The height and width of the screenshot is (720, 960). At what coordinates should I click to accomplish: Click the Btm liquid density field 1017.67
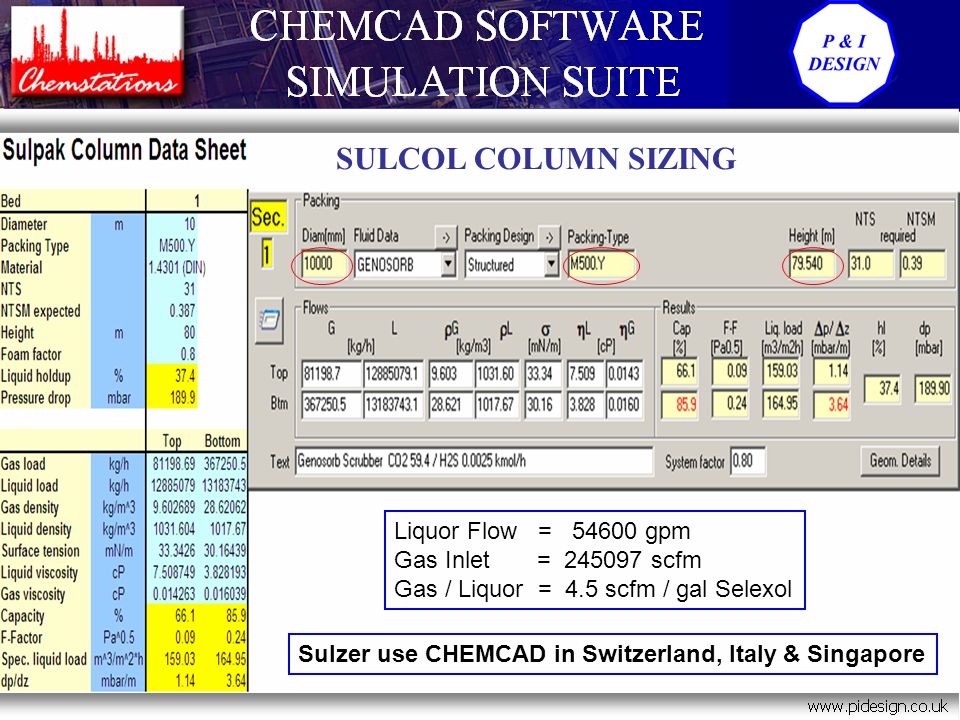497,405
